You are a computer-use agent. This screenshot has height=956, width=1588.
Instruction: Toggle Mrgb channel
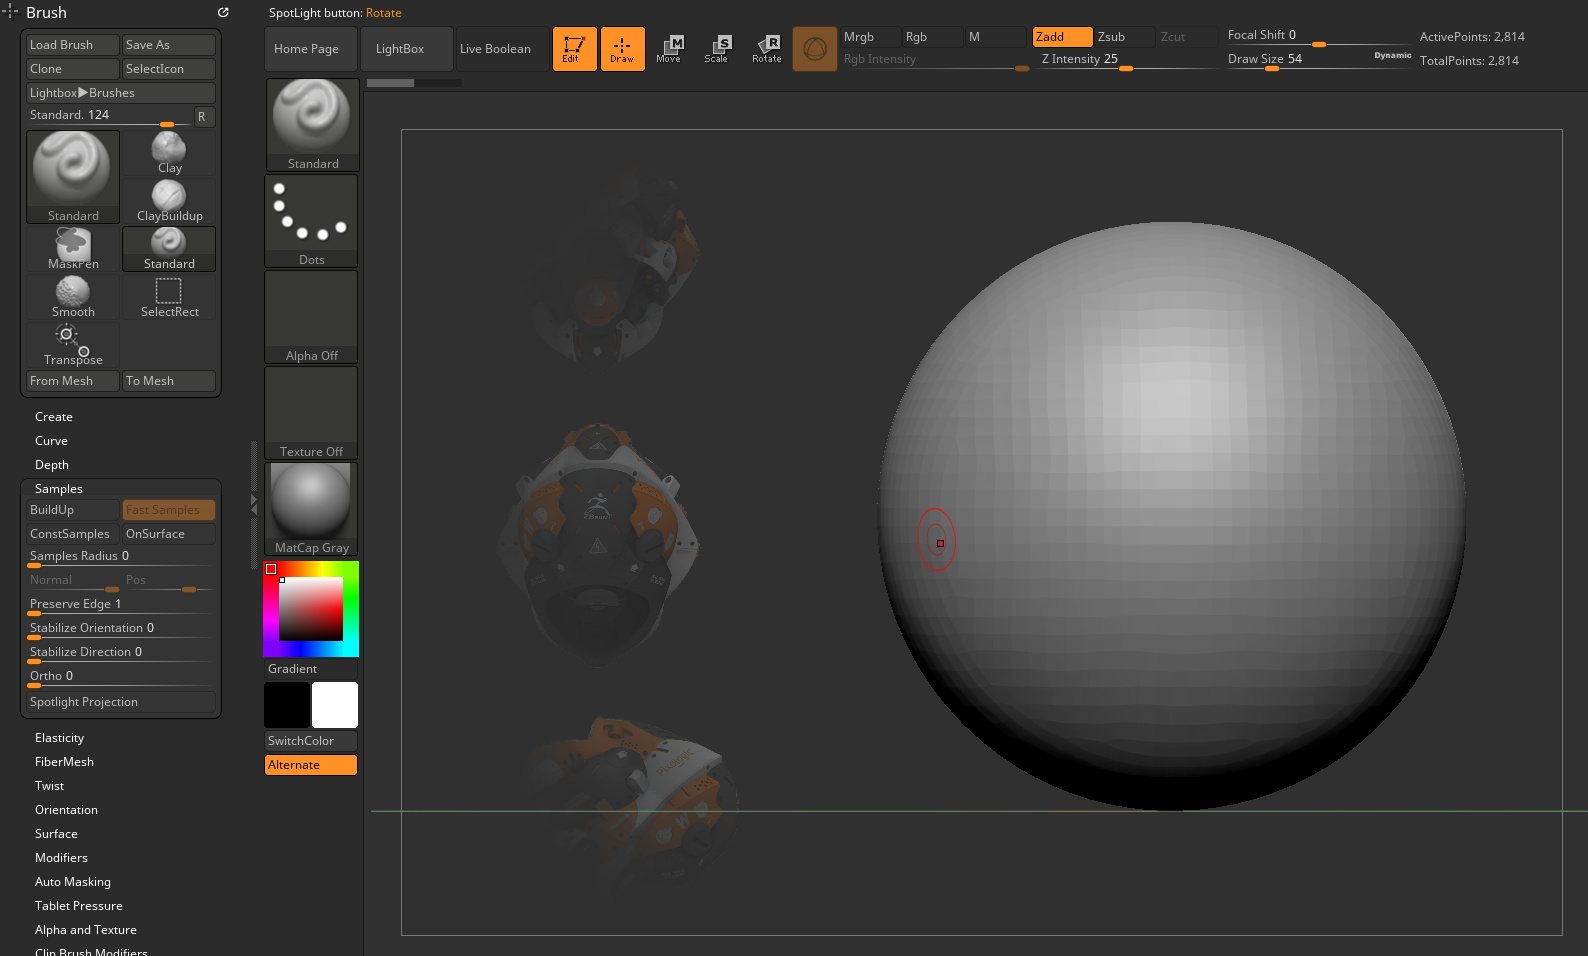[x=870, y=37]
